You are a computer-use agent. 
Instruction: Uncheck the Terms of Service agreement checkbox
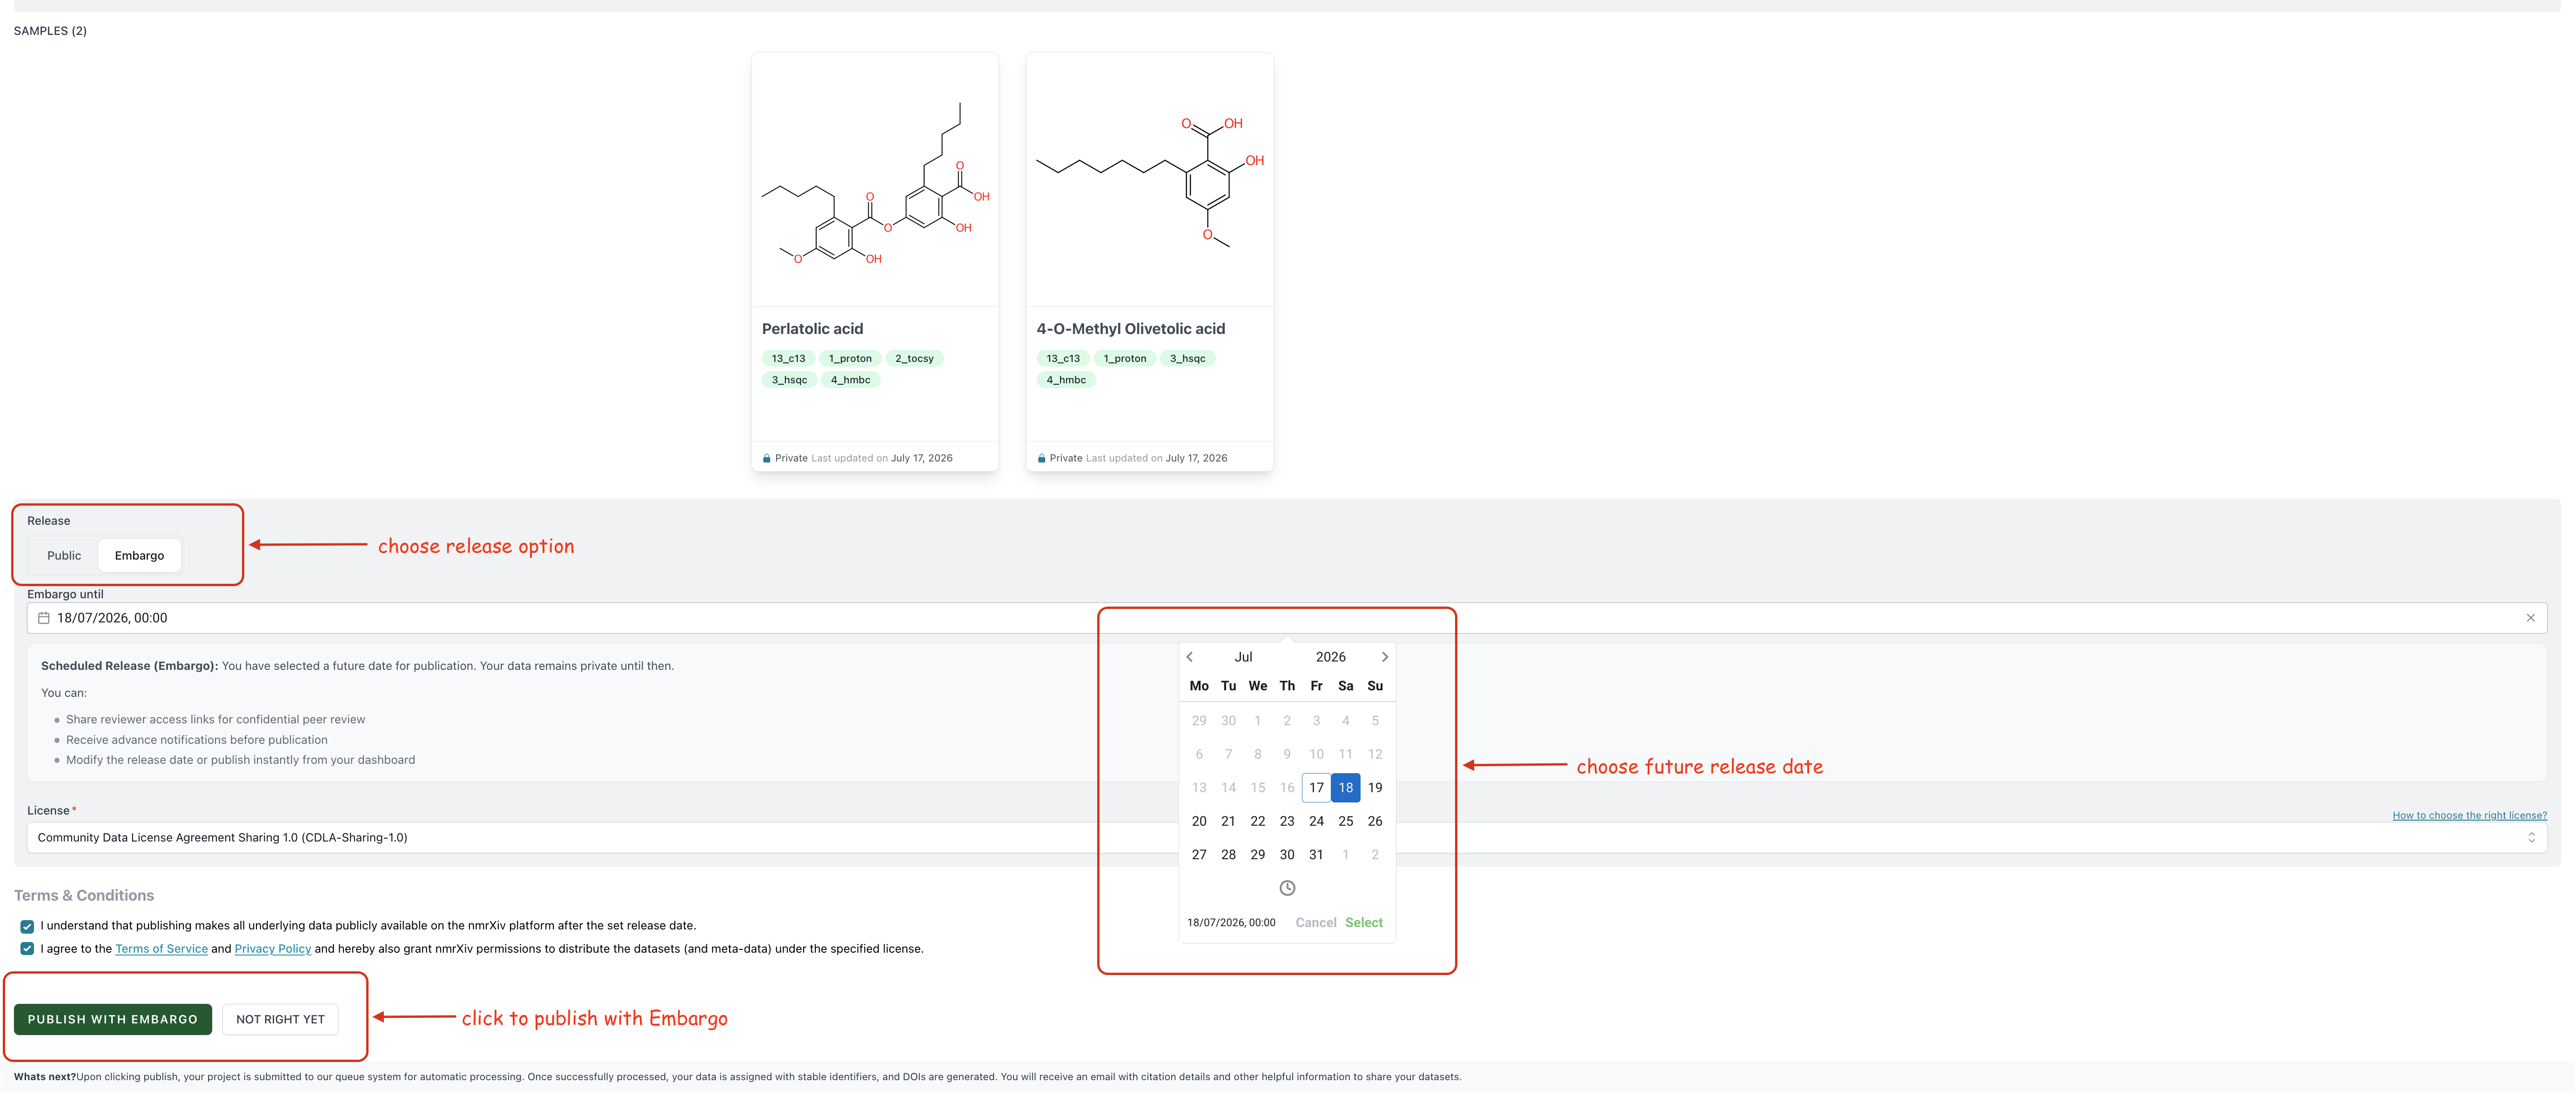point(27,949)
